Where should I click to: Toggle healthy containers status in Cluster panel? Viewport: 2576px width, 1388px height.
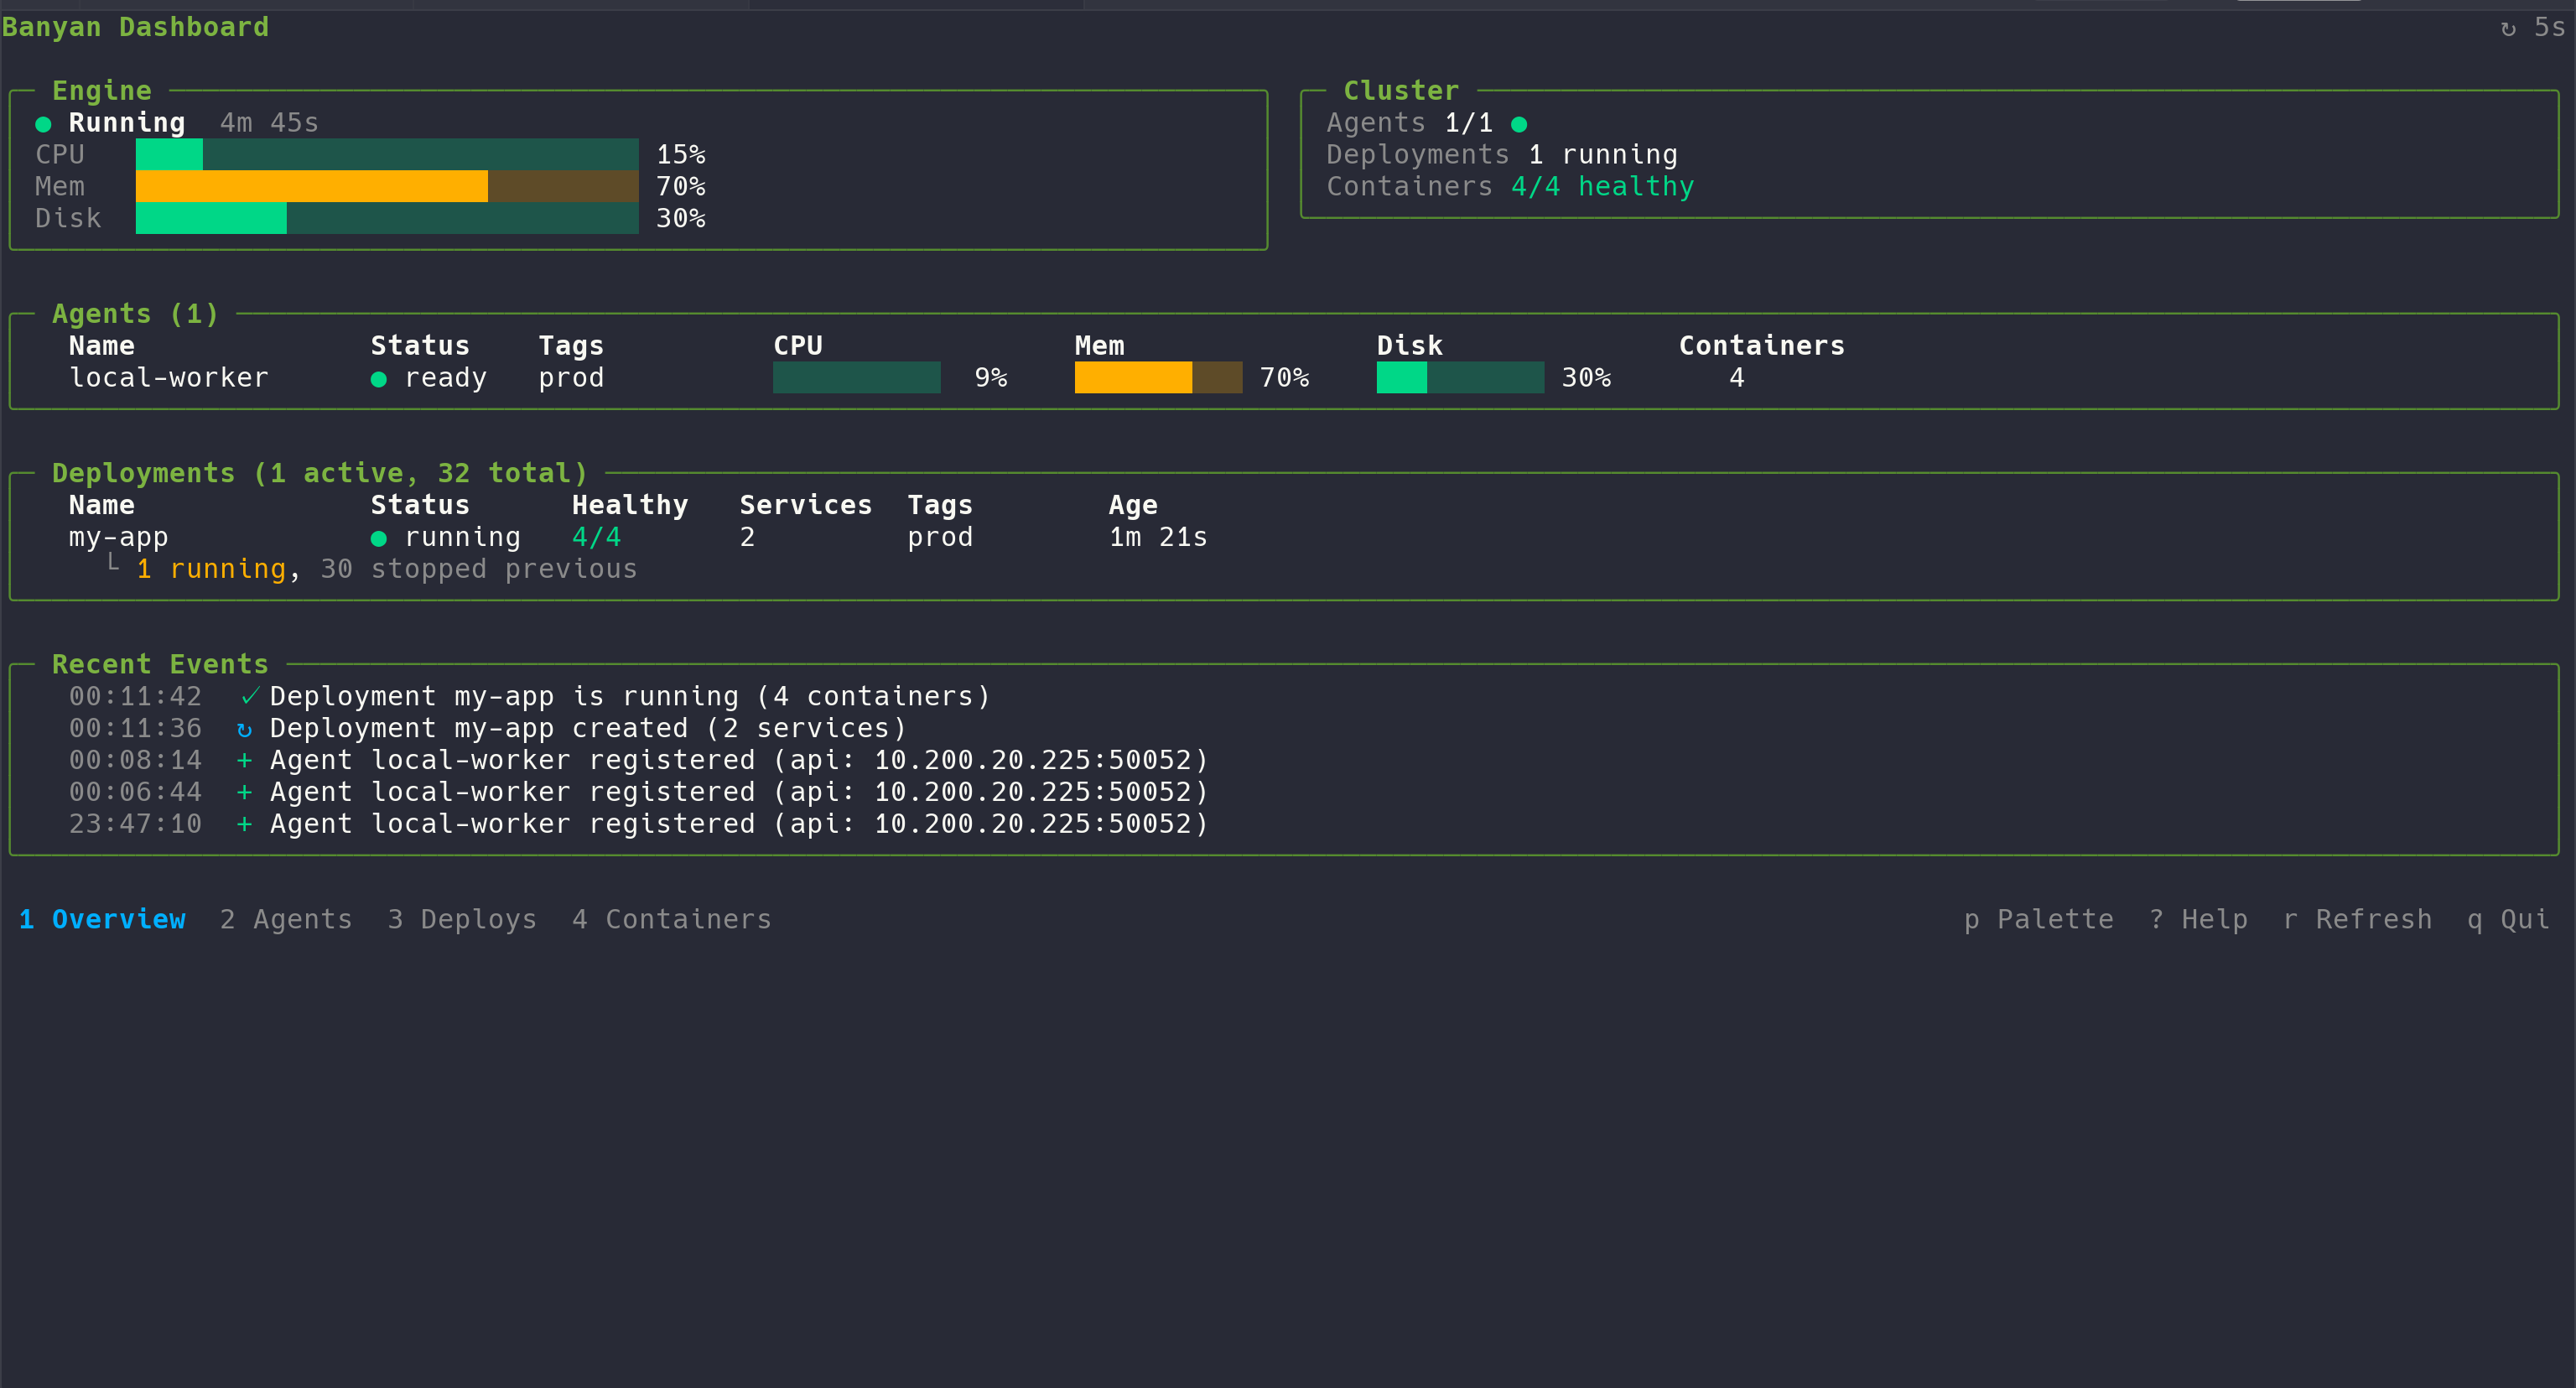pyautogui.click(x=1601, y=186)
